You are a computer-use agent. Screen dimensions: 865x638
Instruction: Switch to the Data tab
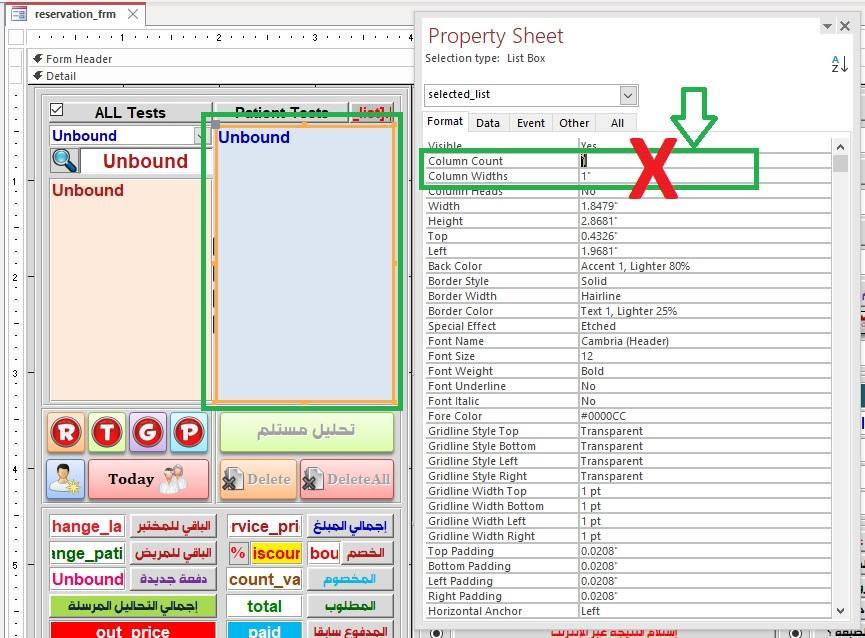488,123
